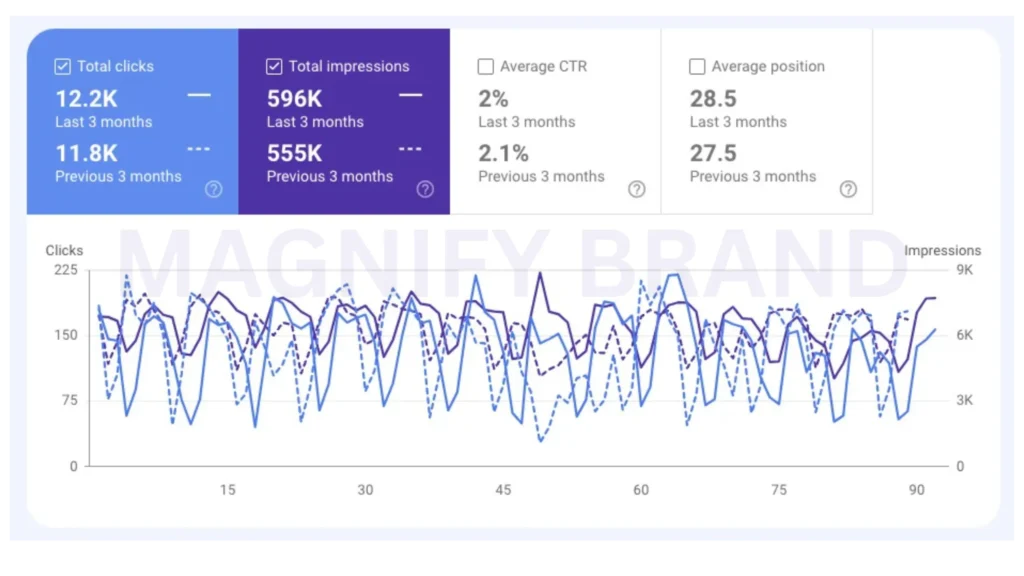Viewport: 1024px width, 576px height.
Task: Select the Total clicks label
Action: click(x=116, y=67)
